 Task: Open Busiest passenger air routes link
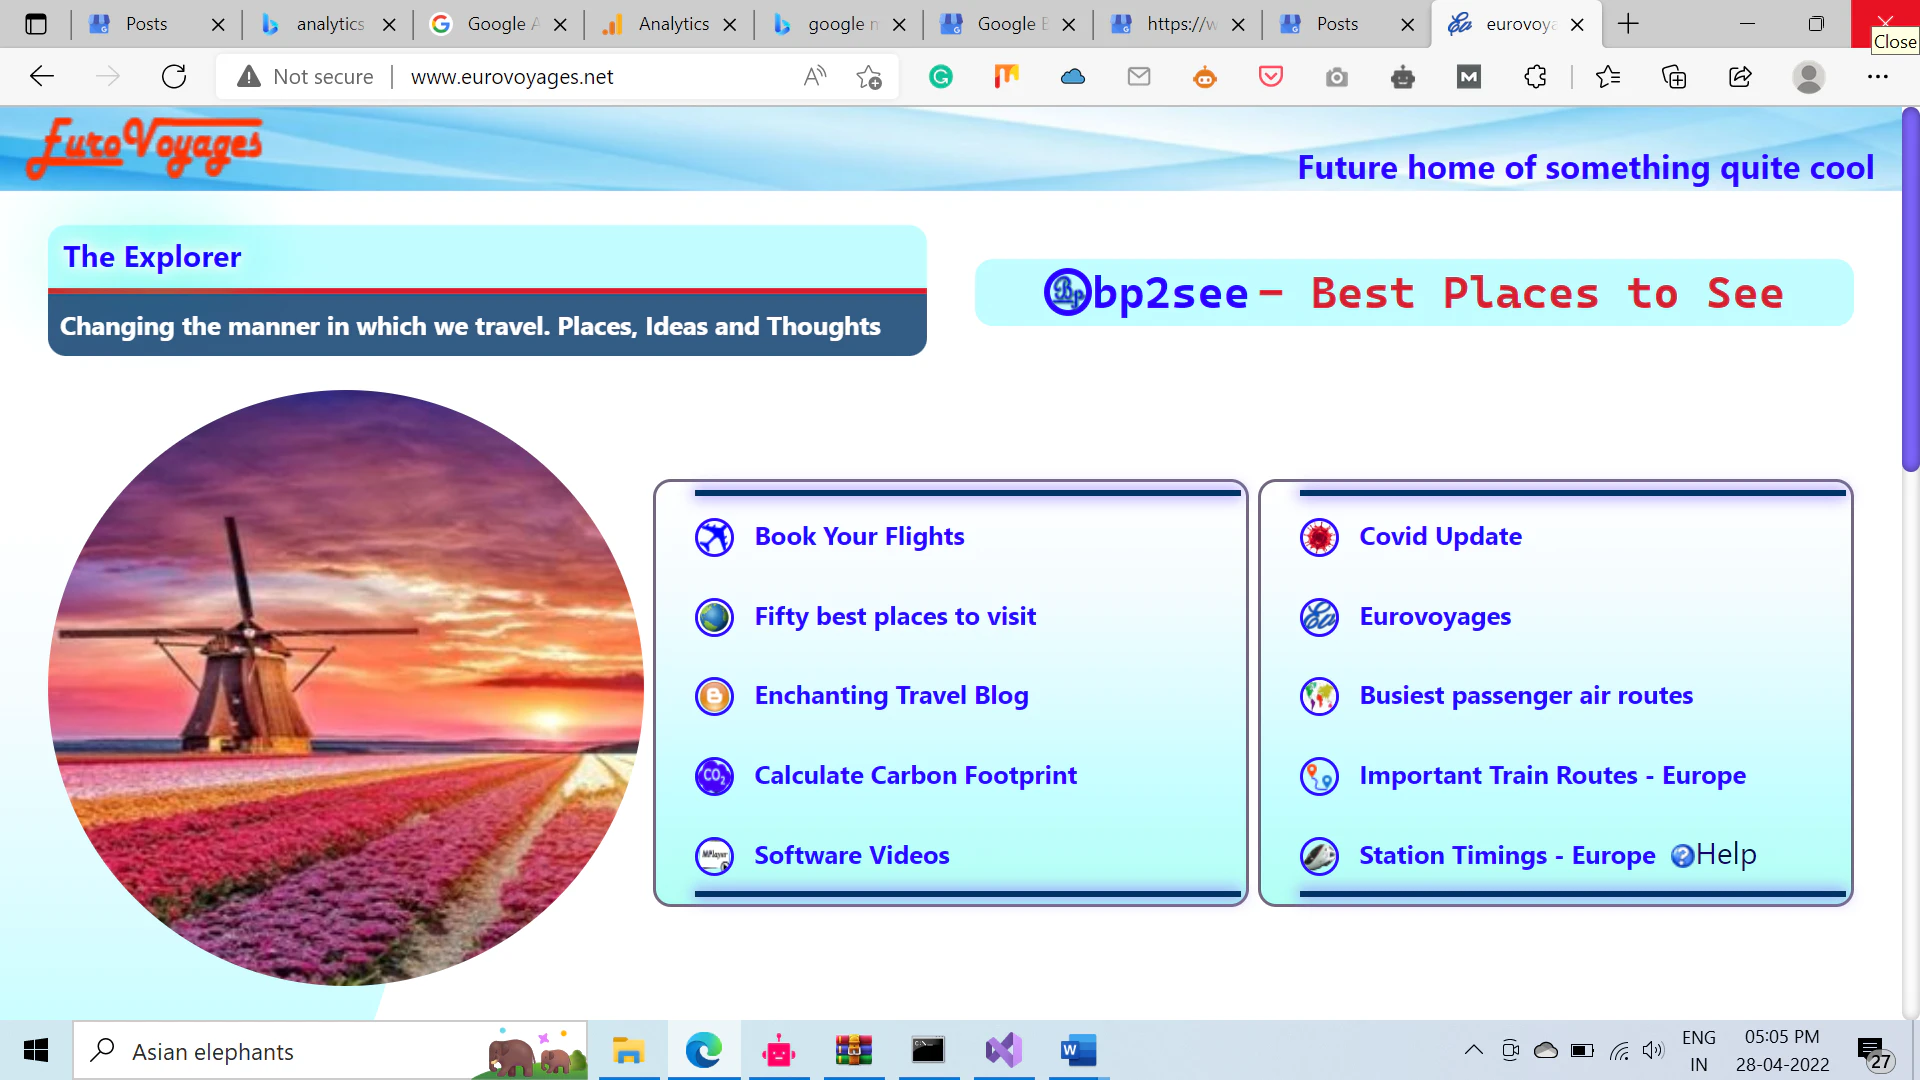(x=1525, y=696)
